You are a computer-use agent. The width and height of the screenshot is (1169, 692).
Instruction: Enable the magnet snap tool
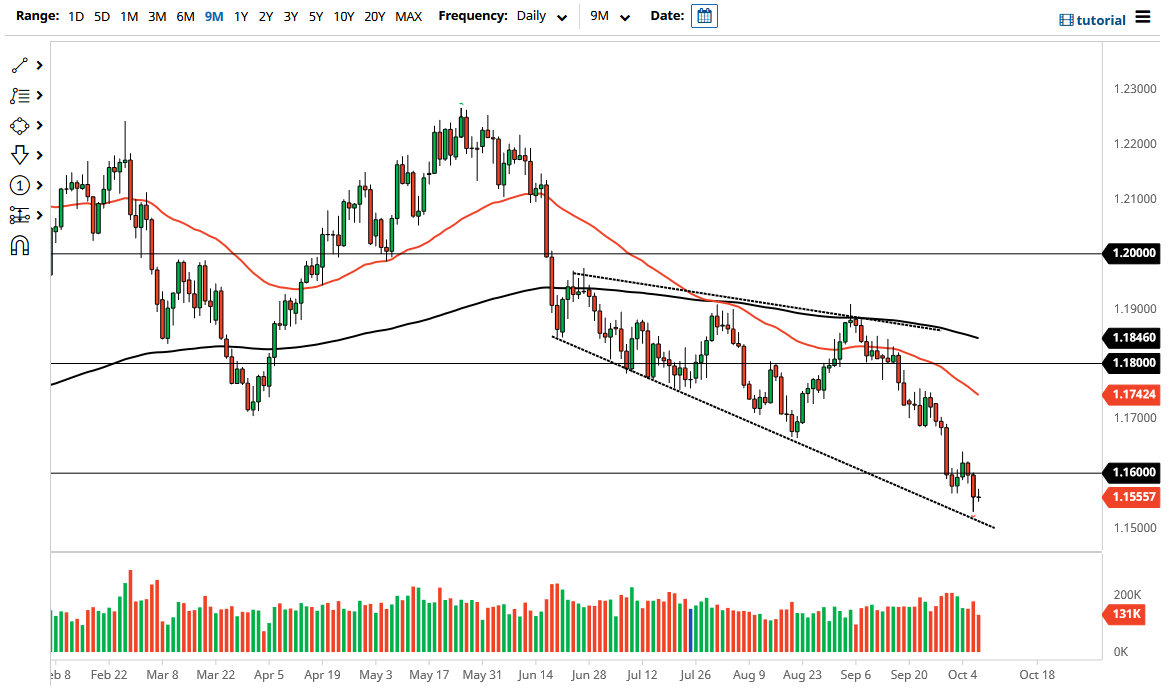coord(18,245)
